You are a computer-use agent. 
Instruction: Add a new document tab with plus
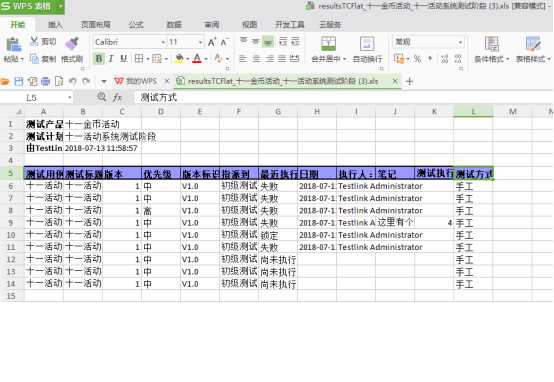[409, 82]
